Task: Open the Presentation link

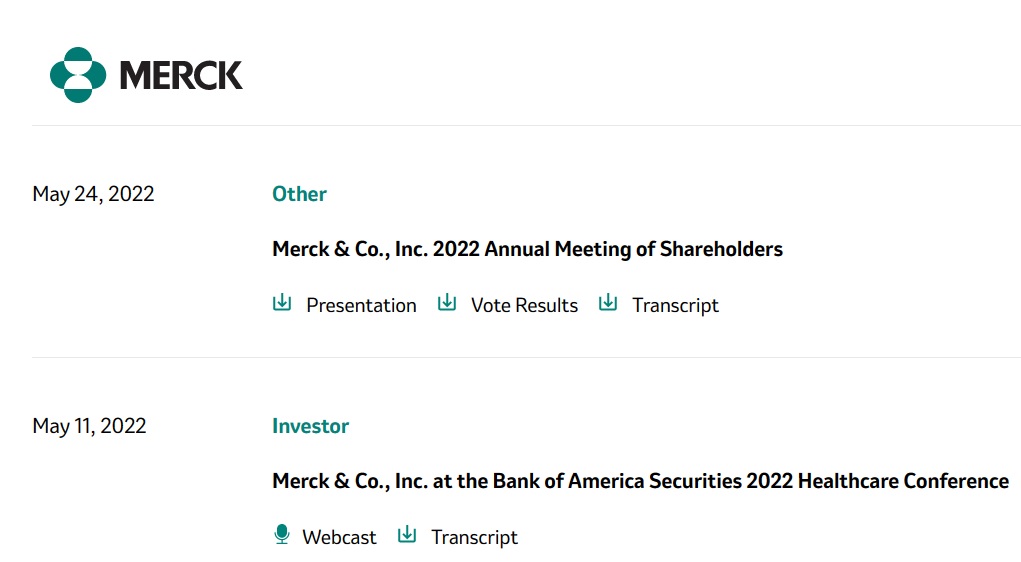Action: coord(361,306)
